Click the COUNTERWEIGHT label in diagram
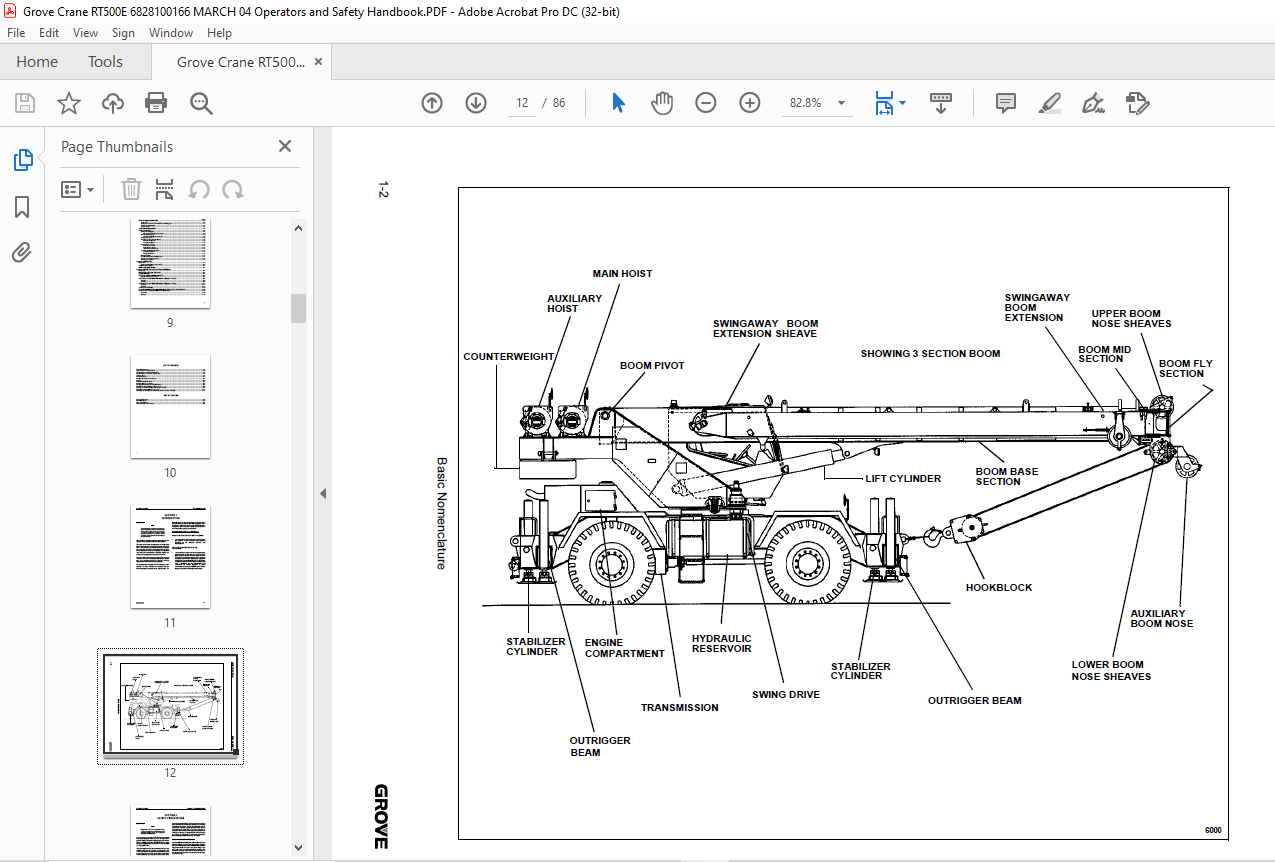Image resolution: width=1275 pixels, height=862 pixels. coord(508,357)
